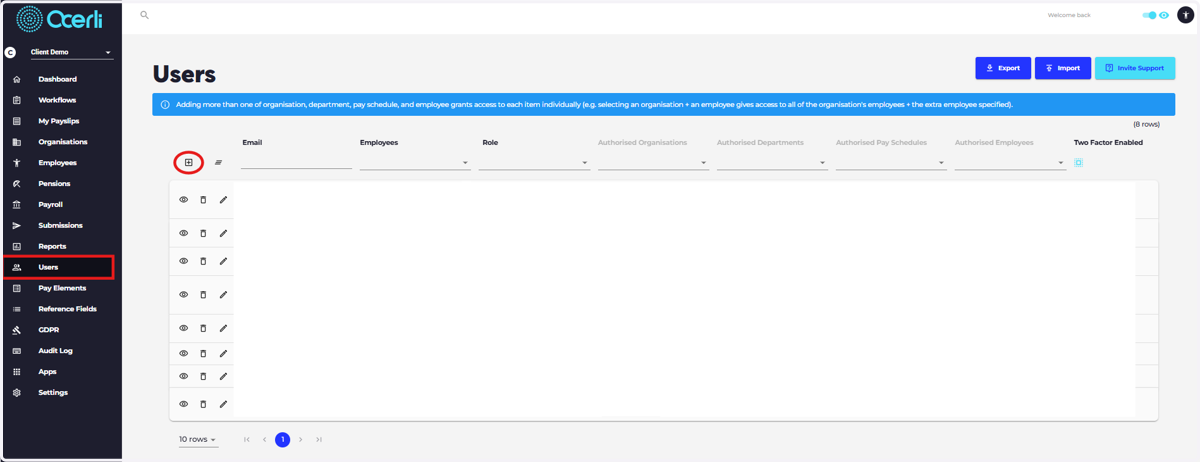
Task: Open Payroll via its bank icon
Action: pos(17,205)
